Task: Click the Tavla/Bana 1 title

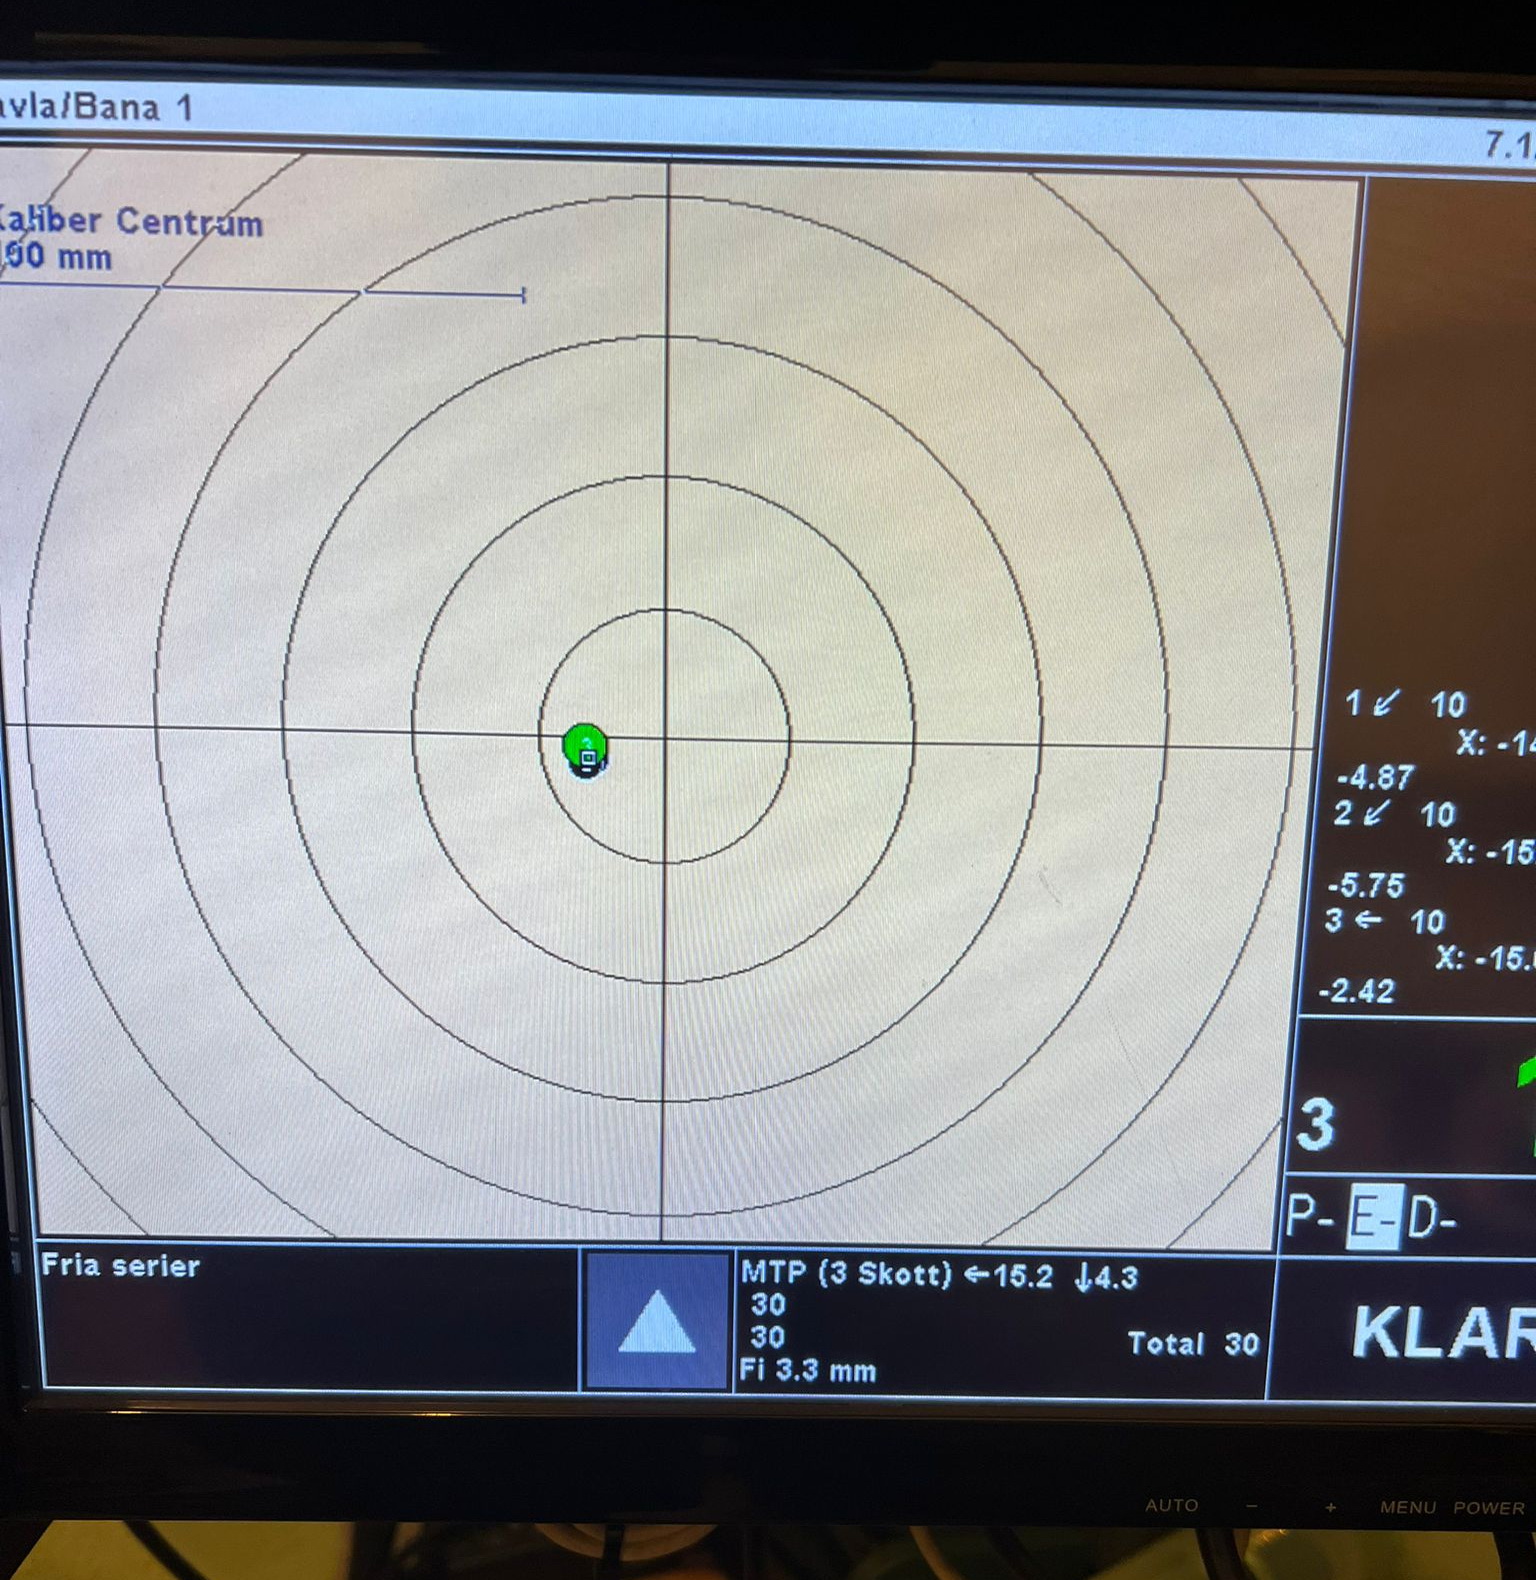Action: point(96,107)
